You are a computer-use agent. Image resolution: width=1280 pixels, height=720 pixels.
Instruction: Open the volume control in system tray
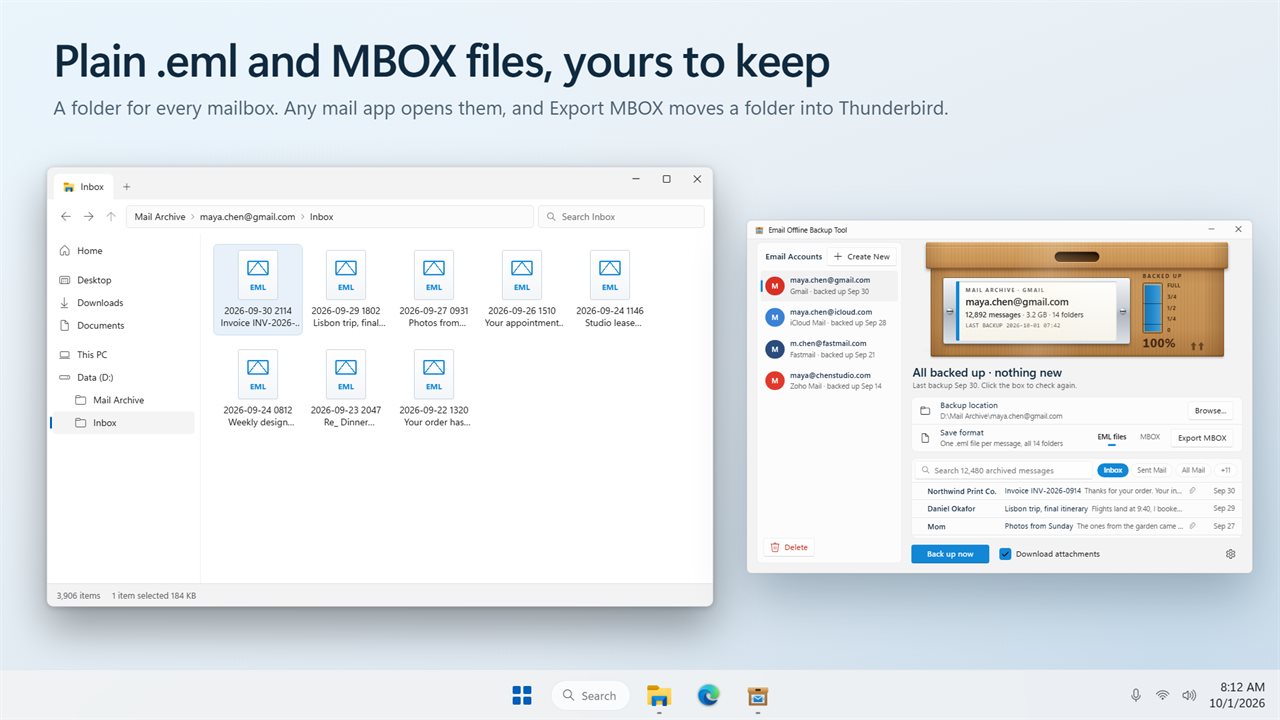pyautogui.click(x=1189, y=695)
